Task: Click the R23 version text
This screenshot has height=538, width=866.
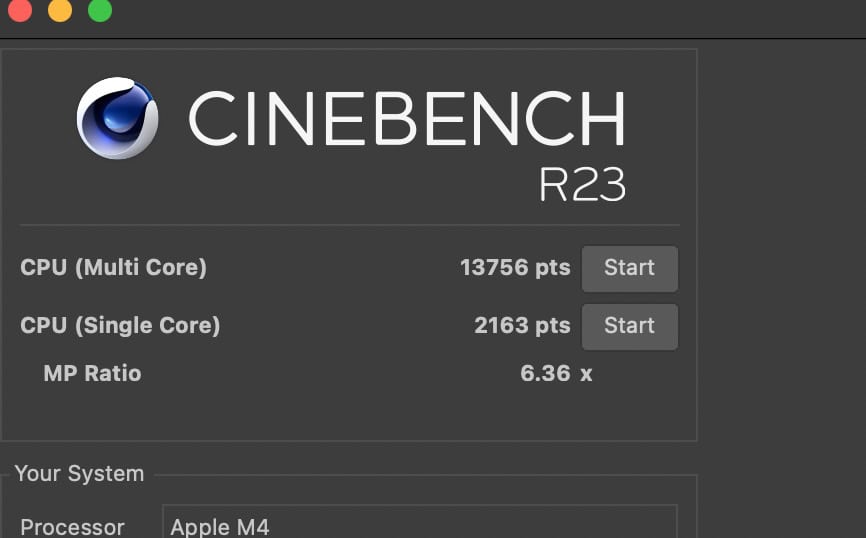Action: (582, 184)
